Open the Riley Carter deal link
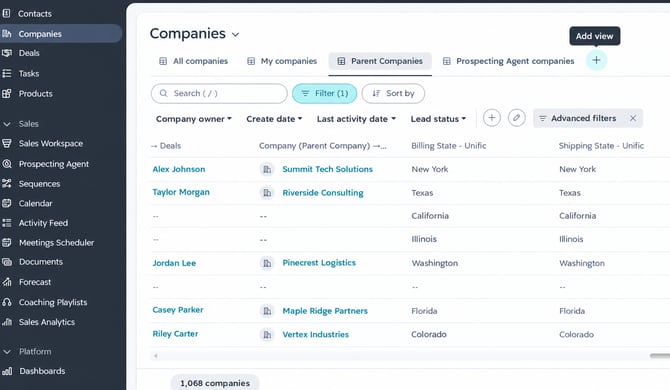This screenshot has height=390, width=670. (x=175, y=334)
